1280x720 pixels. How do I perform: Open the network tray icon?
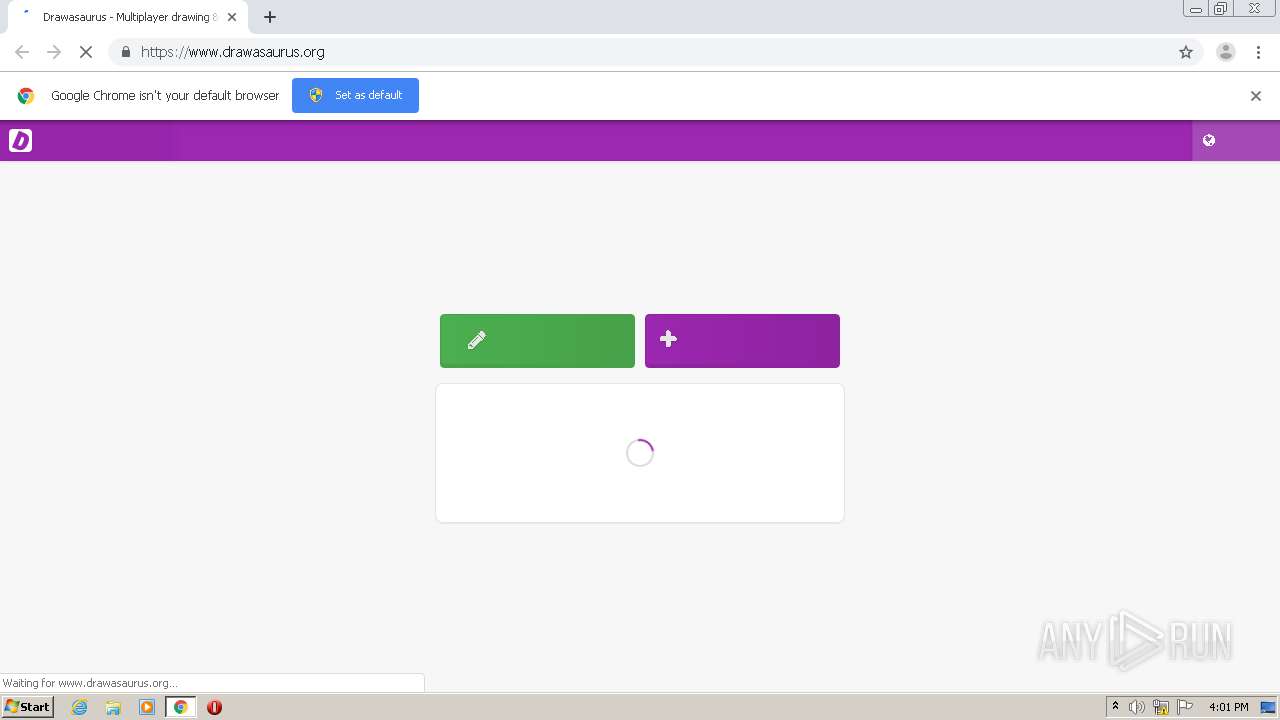pyautogui.click(x=1161, y=707)
